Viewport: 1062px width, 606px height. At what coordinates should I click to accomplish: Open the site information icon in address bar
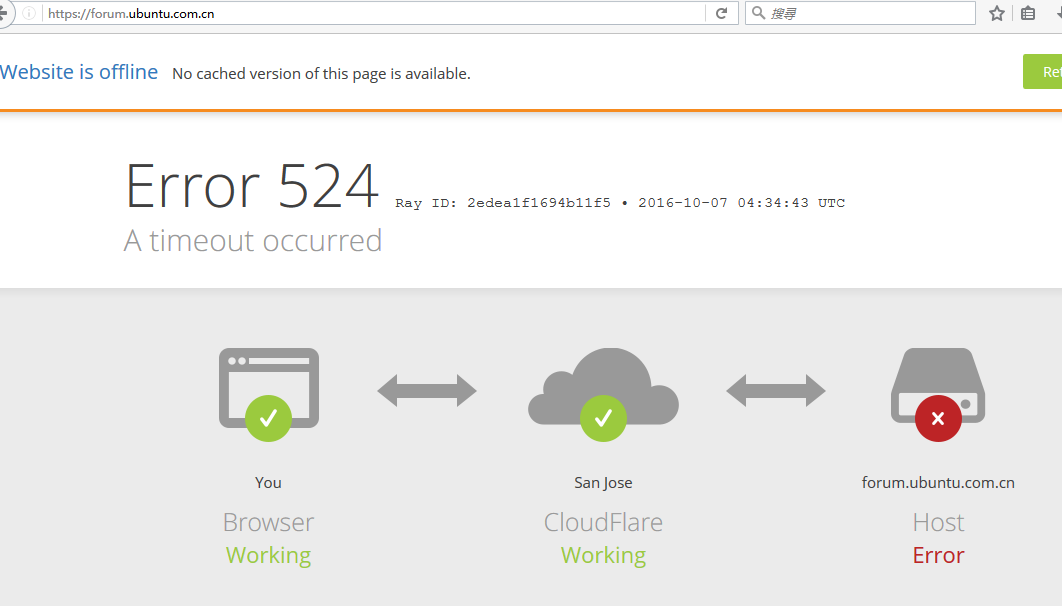point(29,14)
